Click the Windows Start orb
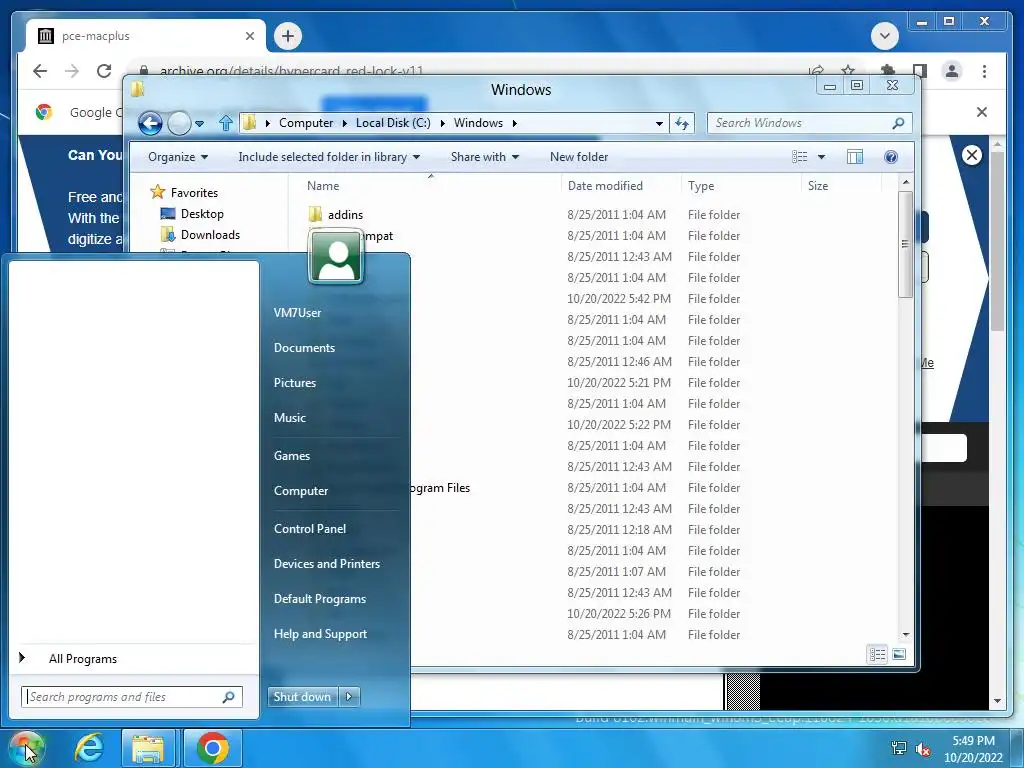Screen dimensions: 1024x768 26,748
